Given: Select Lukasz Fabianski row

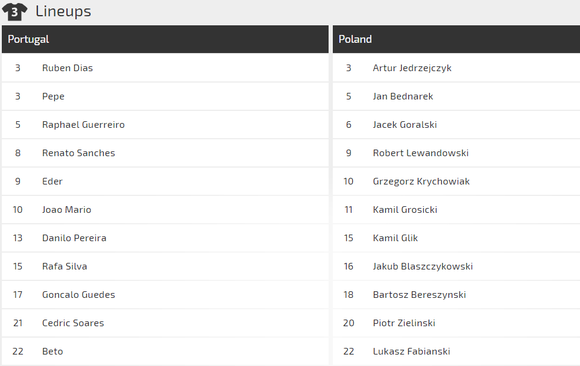Looking at the screenshot, I should pos(456,351).
